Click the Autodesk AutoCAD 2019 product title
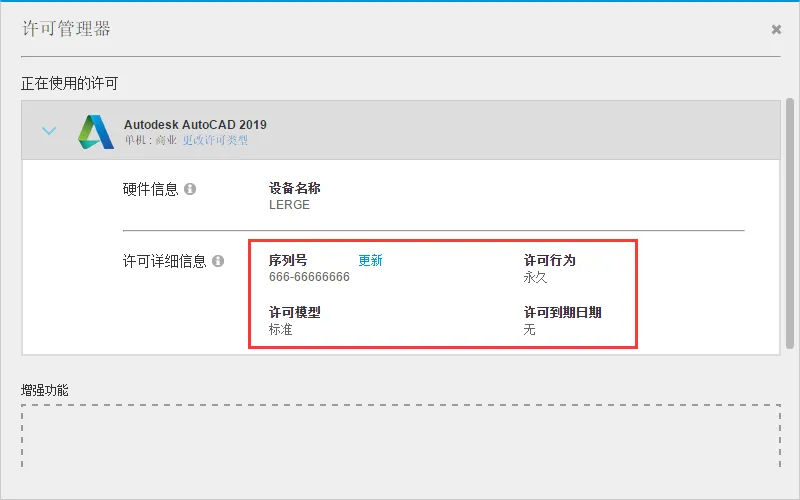The image size is (800, 500). (x=195, y=125)
